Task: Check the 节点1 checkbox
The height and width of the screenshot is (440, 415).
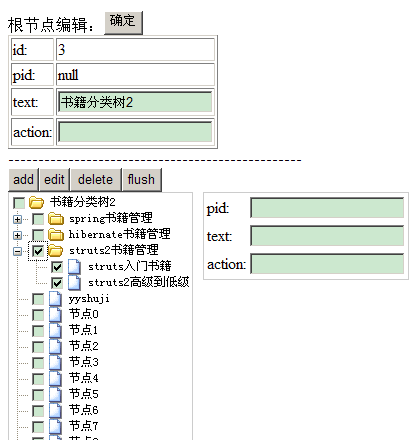Action: click(38, 331)
